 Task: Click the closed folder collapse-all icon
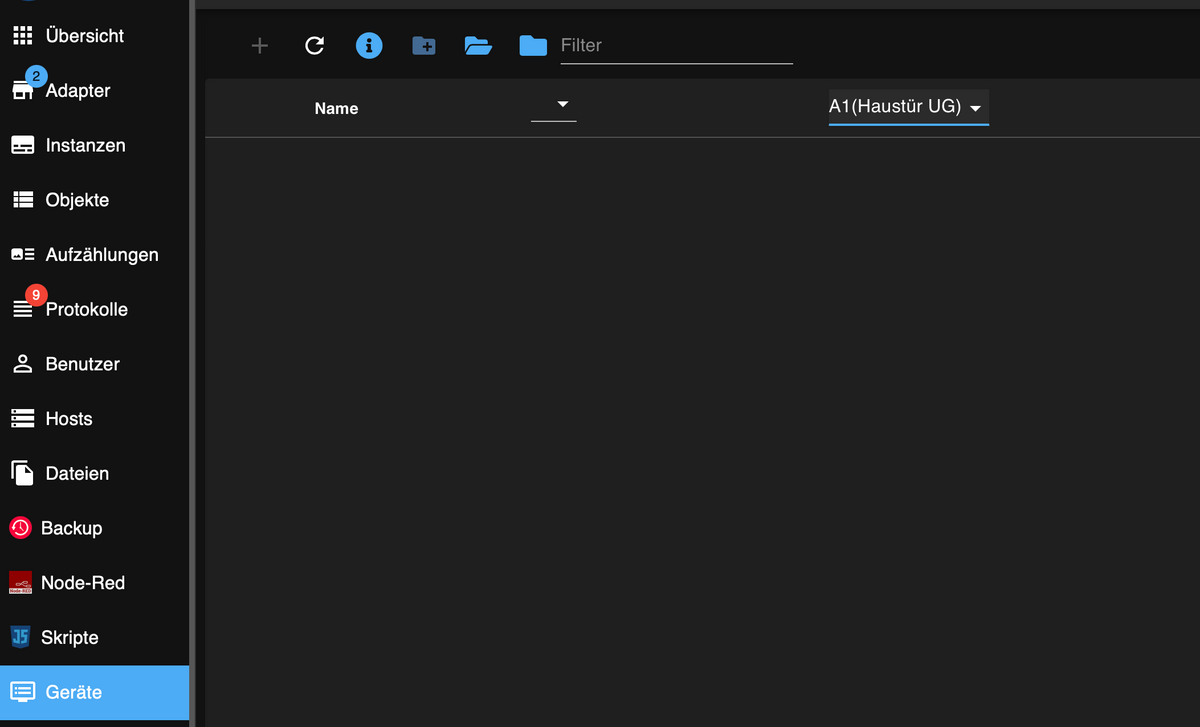[533, 45]
